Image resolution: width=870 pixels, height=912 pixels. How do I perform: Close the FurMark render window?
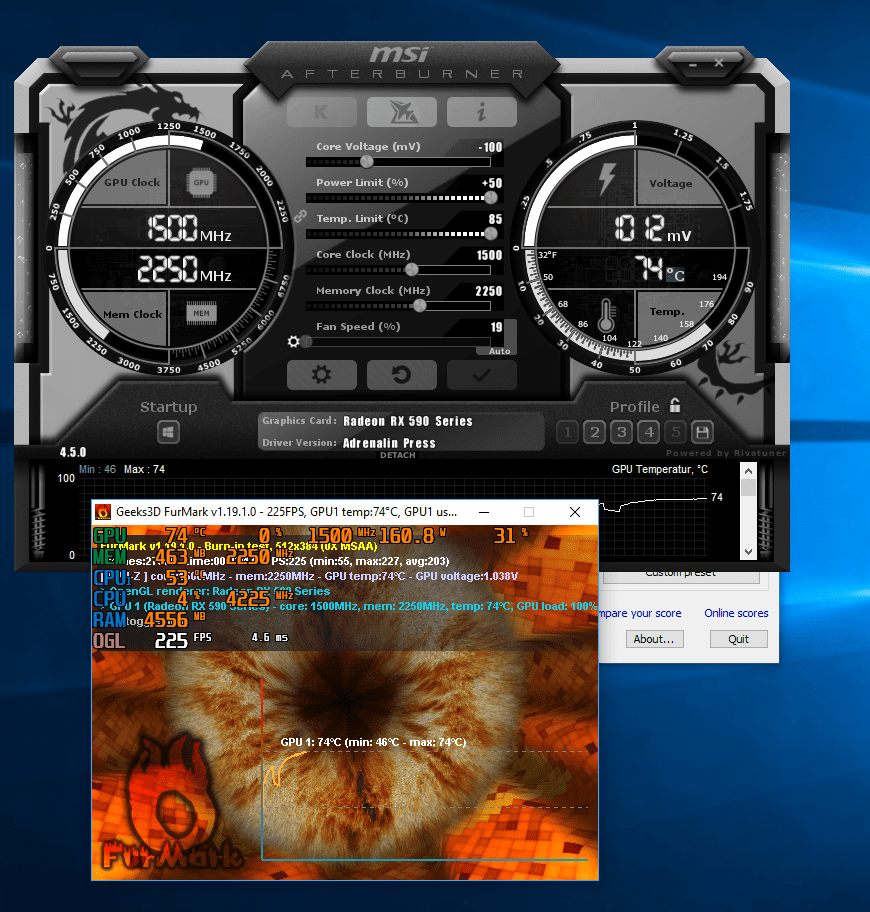(575, 512)
